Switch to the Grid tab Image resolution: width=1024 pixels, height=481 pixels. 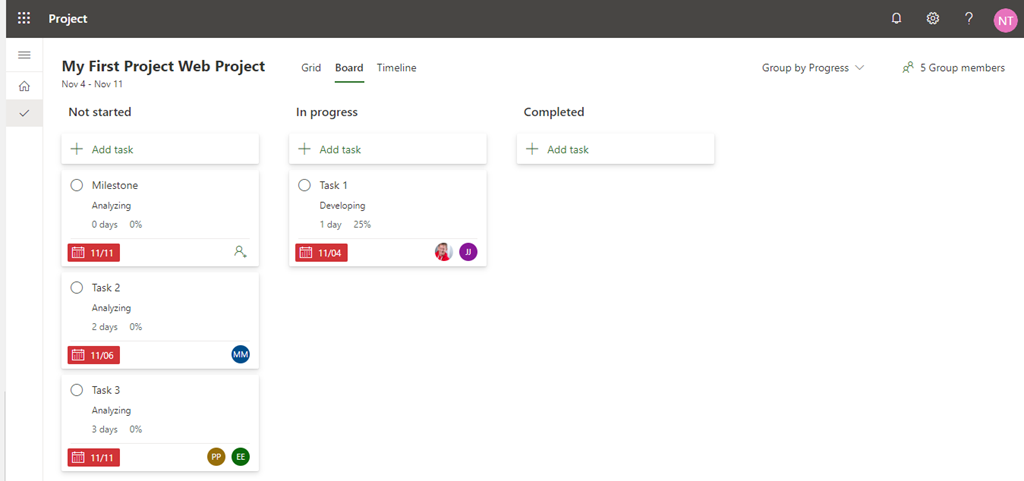311,68
